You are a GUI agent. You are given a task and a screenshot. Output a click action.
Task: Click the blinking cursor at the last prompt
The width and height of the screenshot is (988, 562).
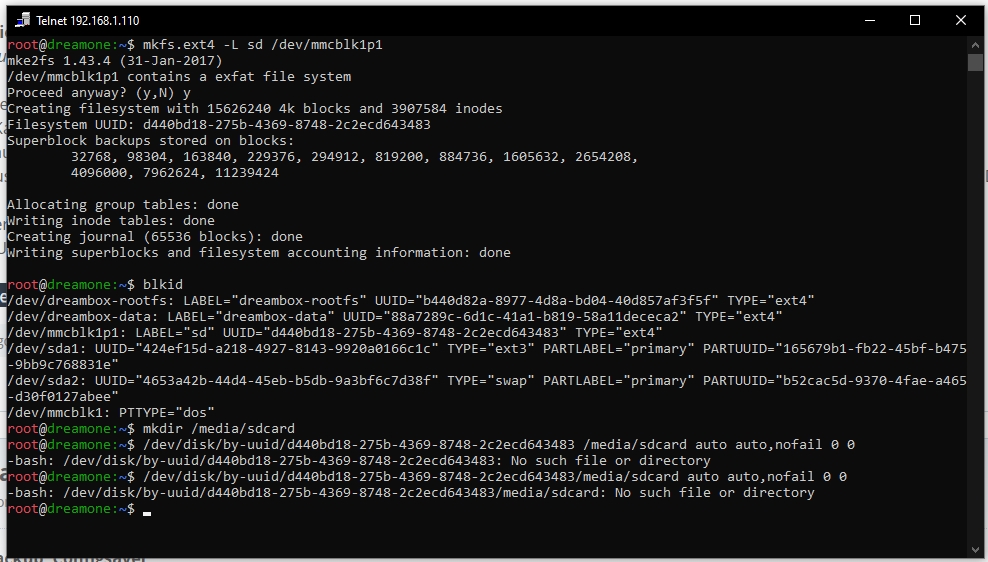[147, 510]
